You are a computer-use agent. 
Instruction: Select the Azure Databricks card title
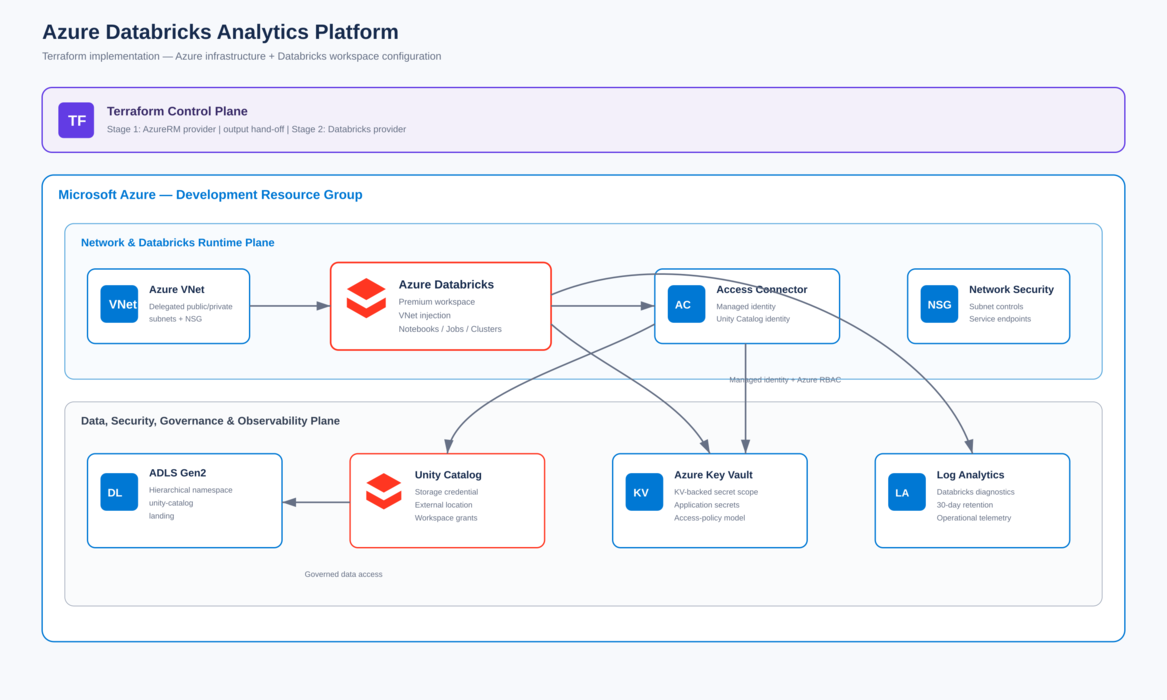point(446,284)
